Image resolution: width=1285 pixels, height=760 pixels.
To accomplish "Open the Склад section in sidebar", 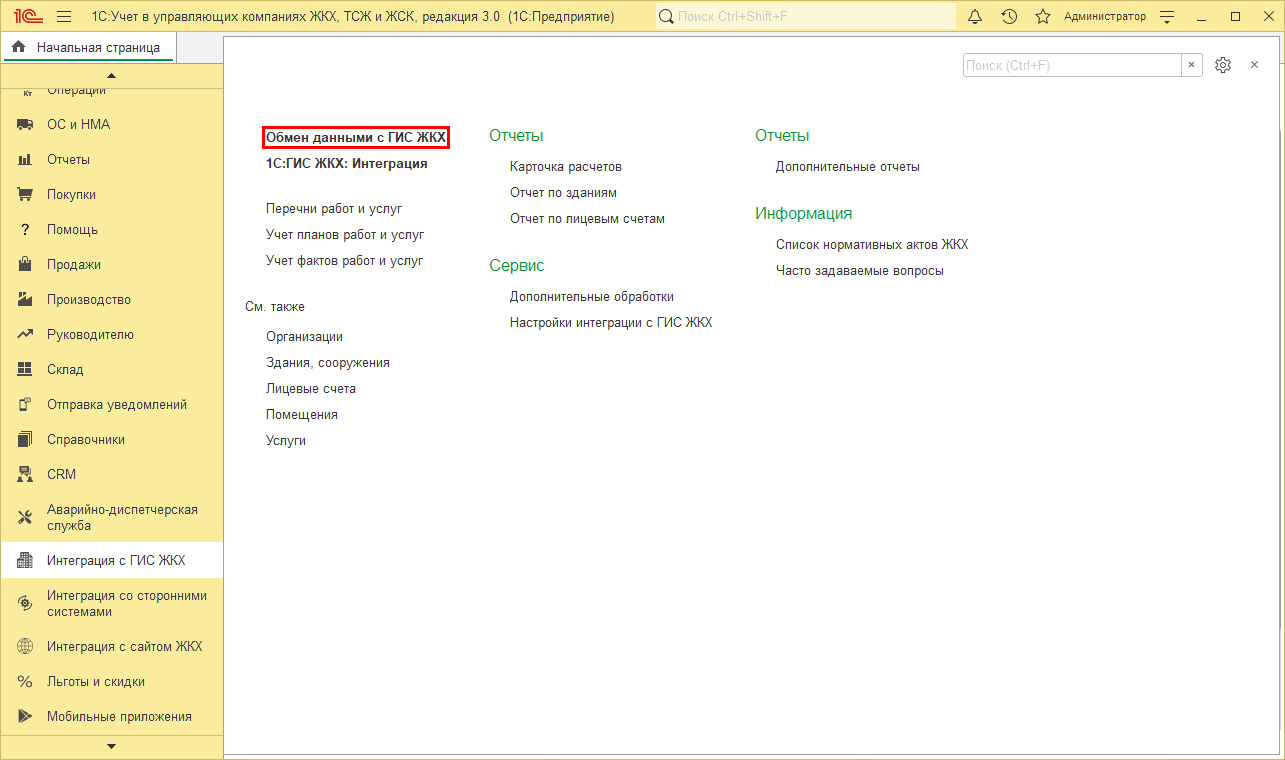I will click(65, 370).
